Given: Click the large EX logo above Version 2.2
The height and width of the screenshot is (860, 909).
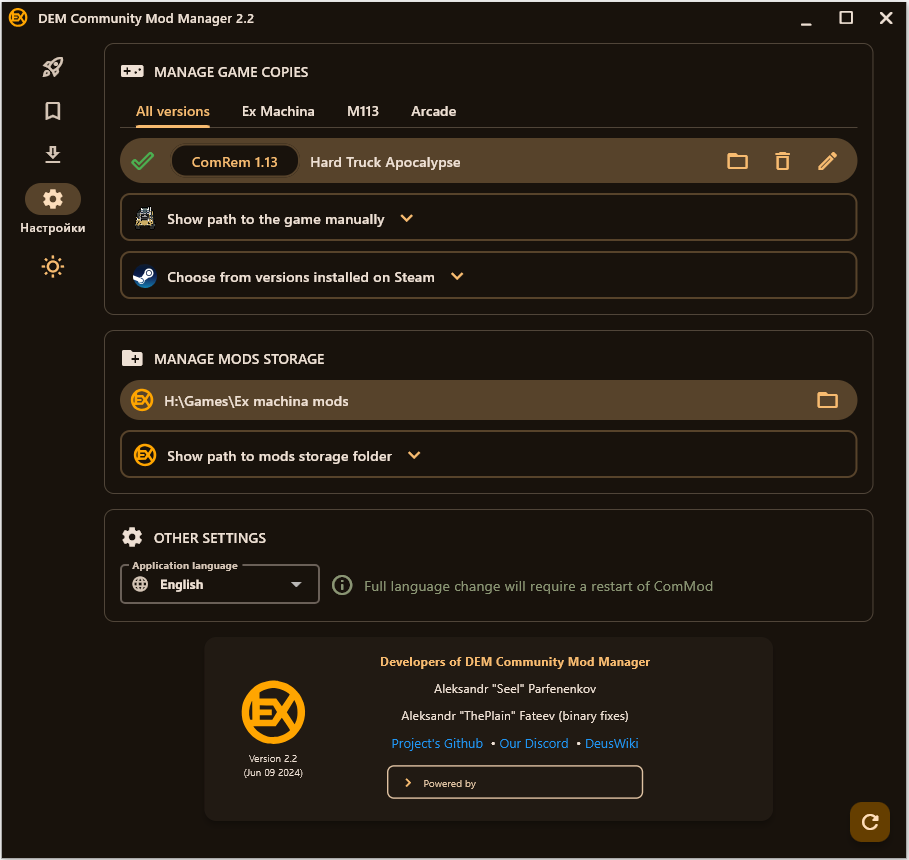Looking at the screenshot, I should pyautogui.click(x=273, y=712).
